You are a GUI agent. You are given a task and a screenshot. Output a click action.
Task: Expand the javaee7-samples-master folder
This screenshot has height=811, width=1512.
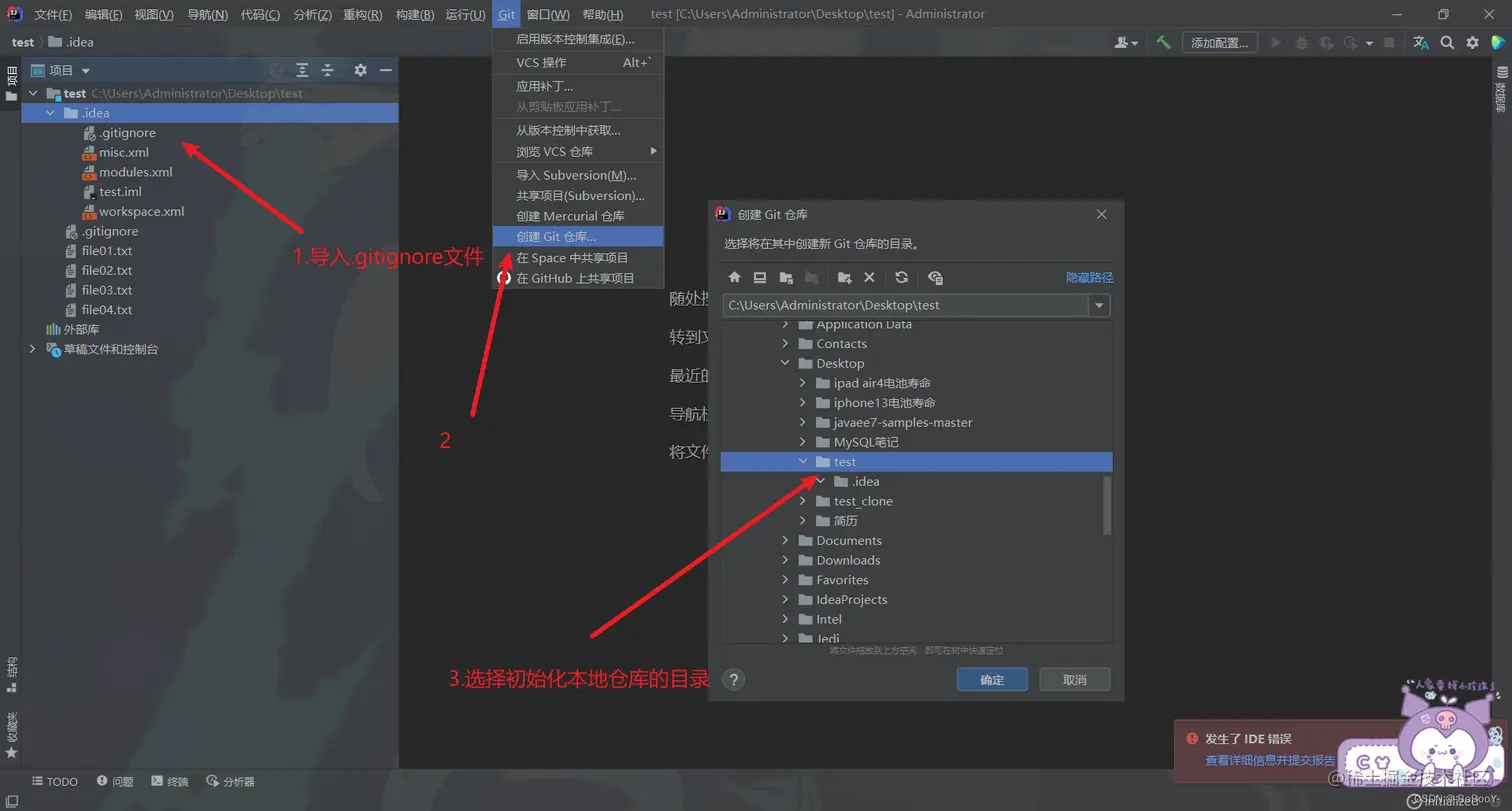click(803, 422)
